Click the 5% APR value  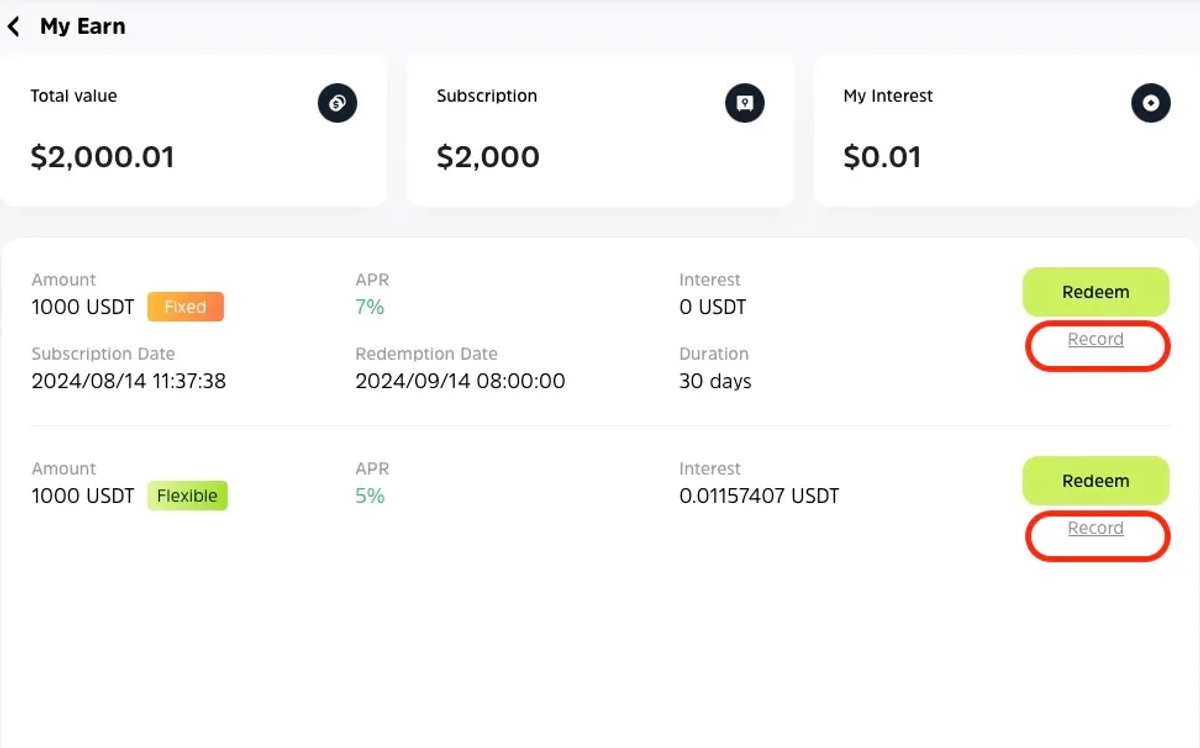click(x=370, y=496)
